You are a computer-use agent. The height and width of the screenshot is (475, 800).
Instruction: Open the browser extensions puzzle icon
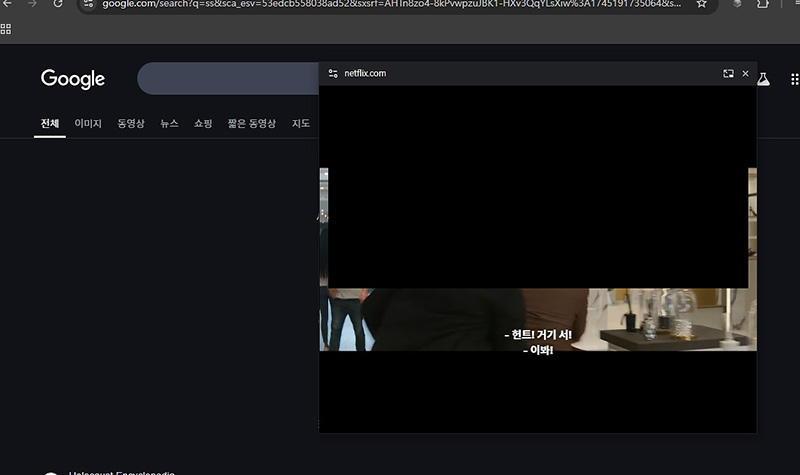coord(762,4)
